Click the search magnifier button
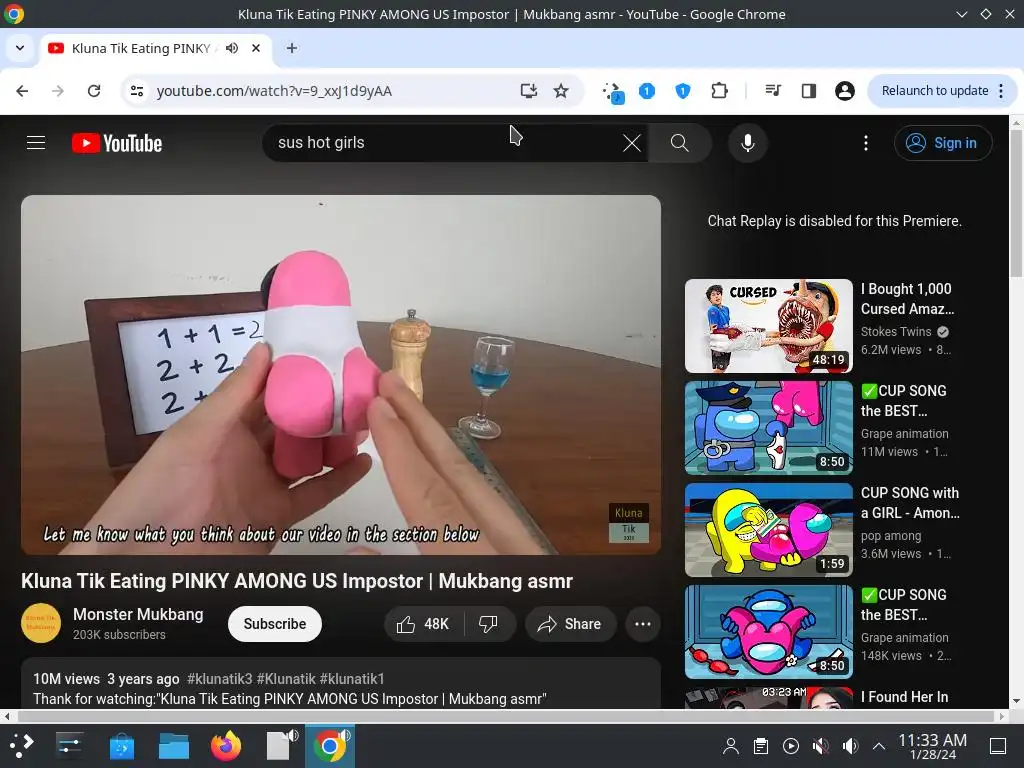This screenshot has height=768, width=1024. click(x=680, y=142)
